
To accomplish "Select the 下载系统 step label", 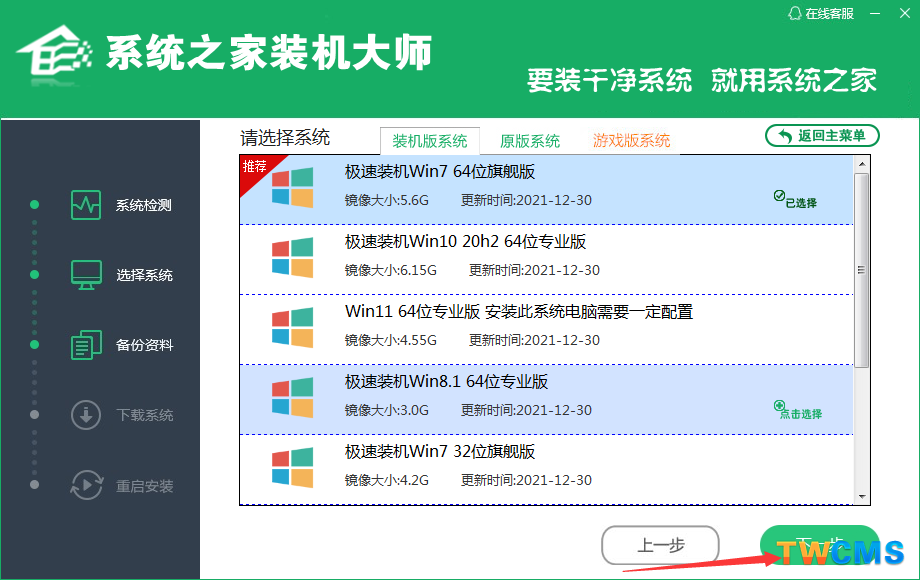I will coord(144,415).
